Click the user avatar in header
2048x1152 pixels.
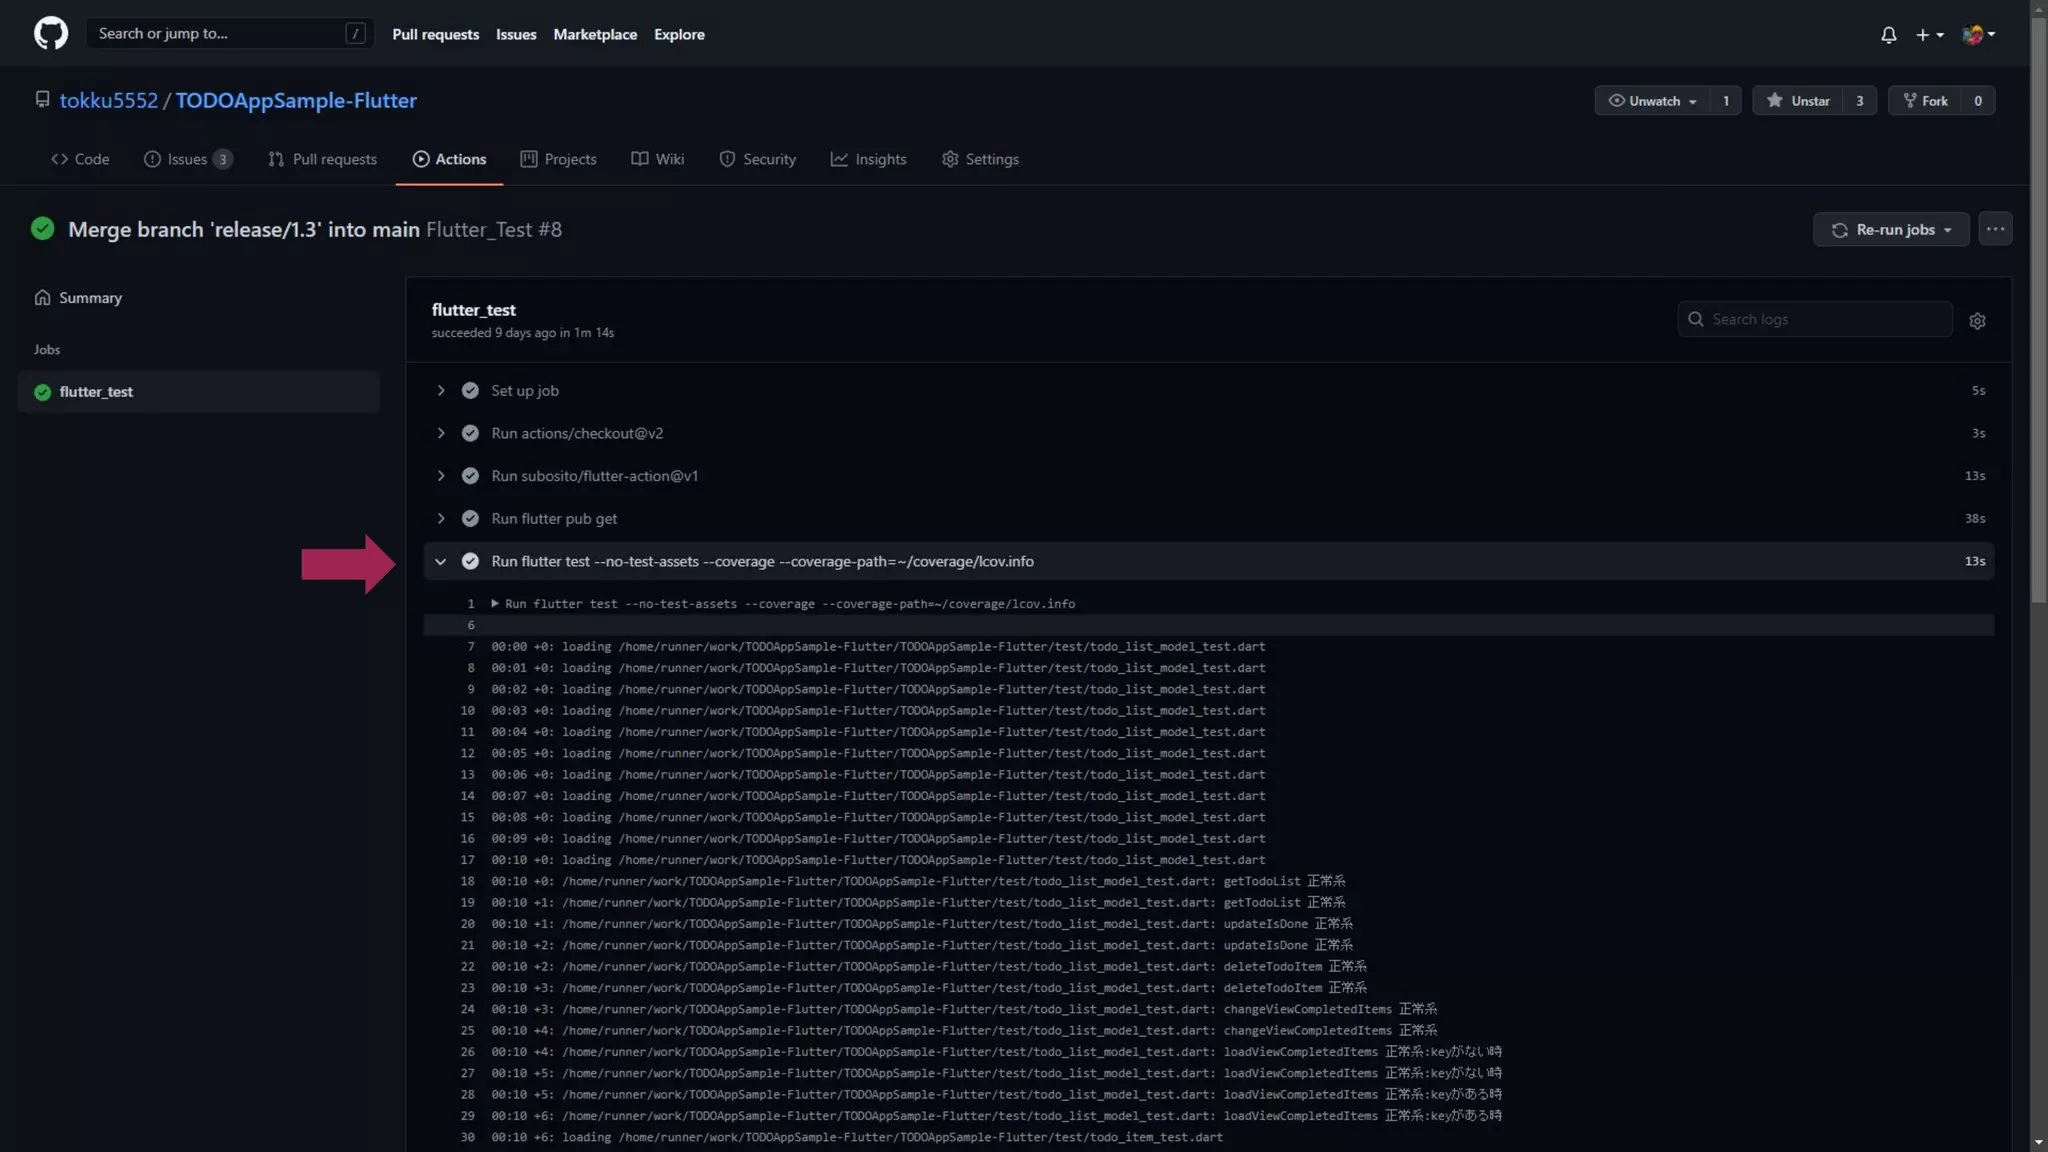click(1973, 35)
